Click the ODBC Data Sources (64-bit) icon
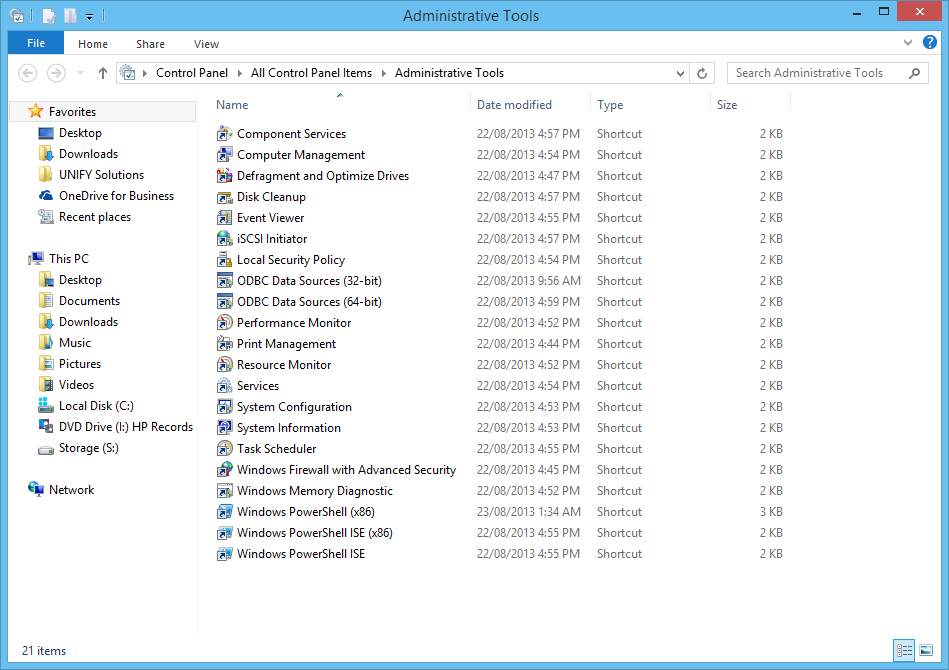 225,302
